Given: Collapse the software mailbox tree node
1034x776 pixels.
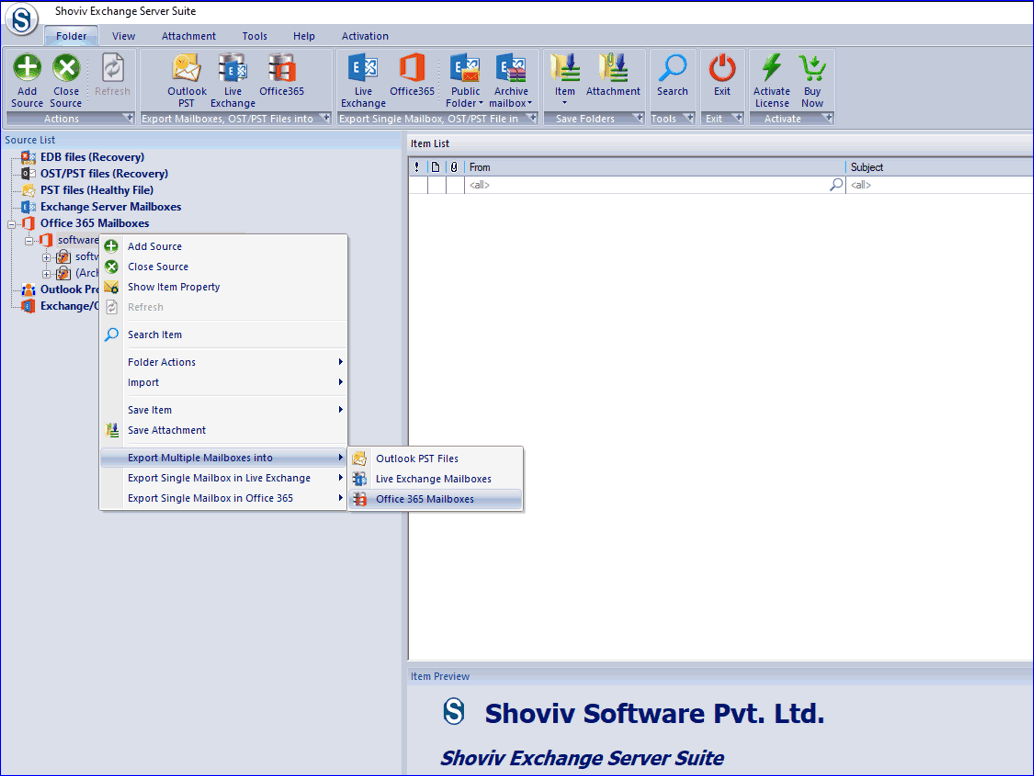Looking at the screenshot, I should [x=29, y=241].
